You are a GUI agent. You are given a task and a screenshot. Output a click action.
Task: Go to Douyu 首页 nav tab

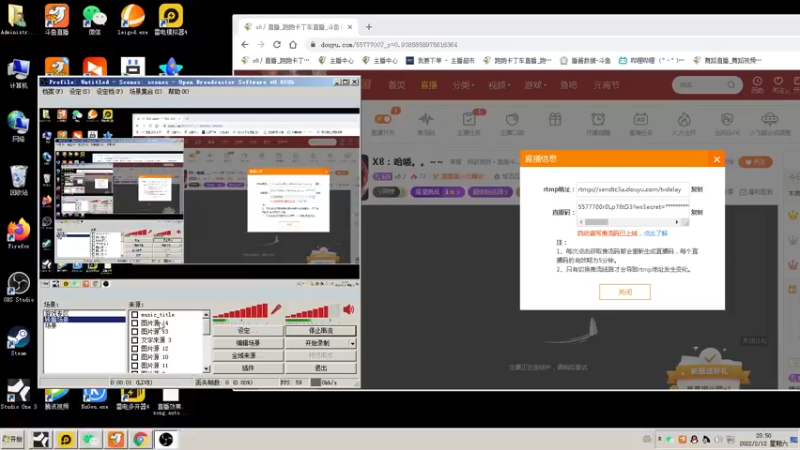397,85
